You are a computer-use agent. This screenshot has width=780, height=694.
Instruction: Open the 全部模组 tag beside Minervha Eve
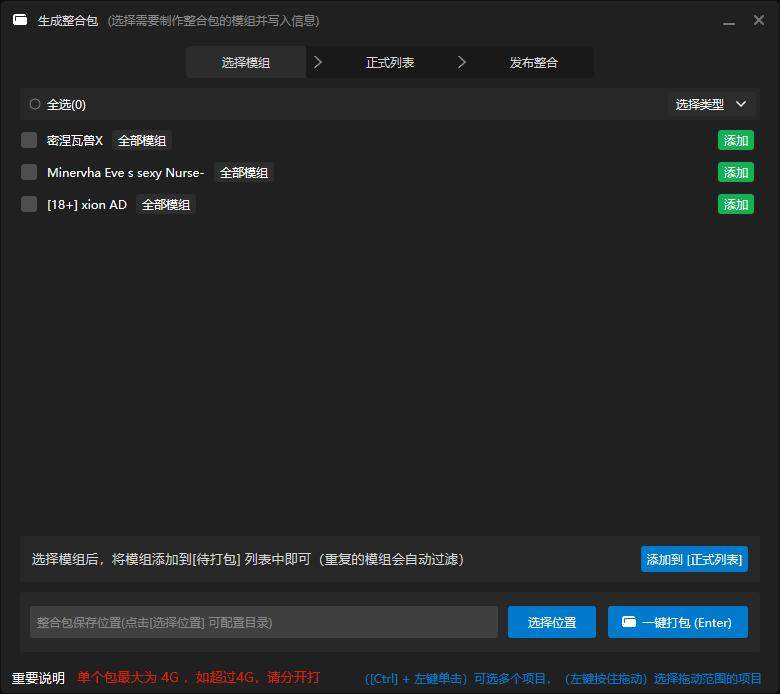[x=244, y=172]
